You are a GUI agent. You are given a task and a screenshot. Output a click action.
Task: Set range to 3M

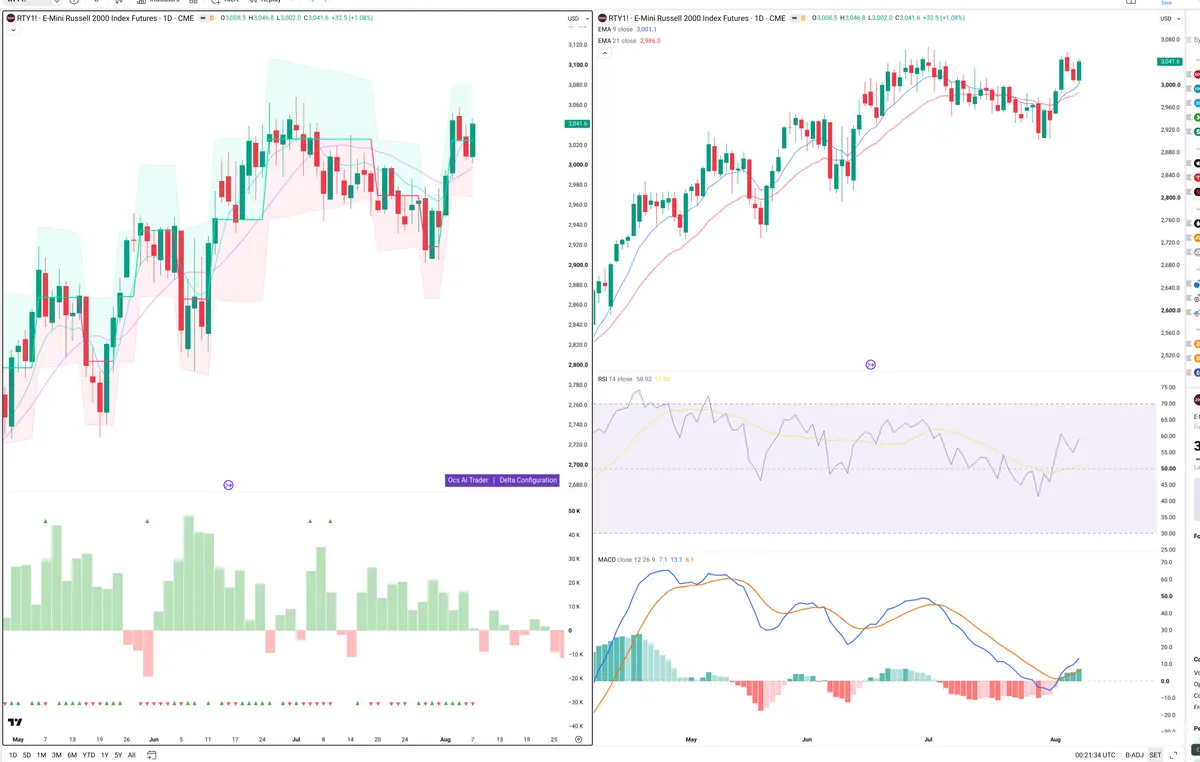(56, 755)
